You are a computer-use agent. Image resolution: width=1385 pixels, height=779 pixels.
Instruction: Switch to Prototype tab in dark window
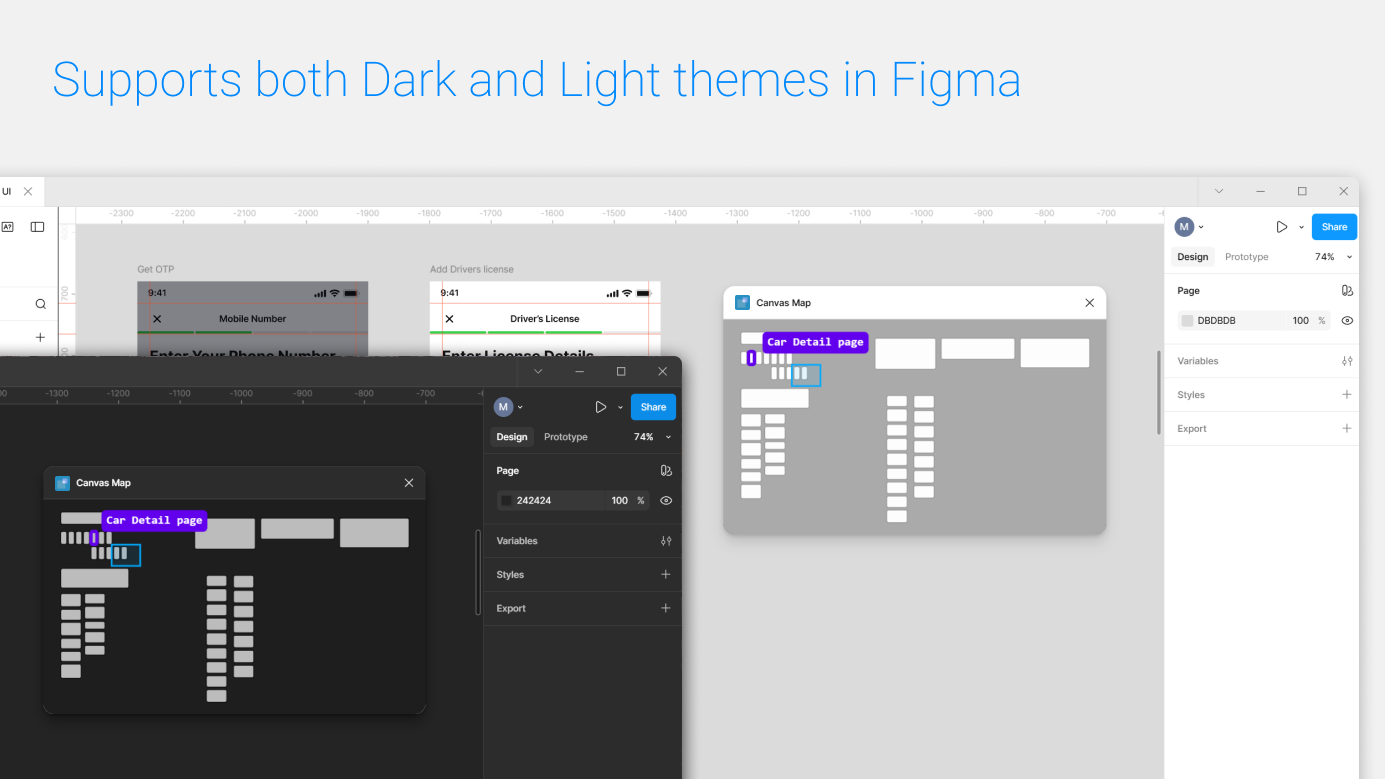[566, 437]
